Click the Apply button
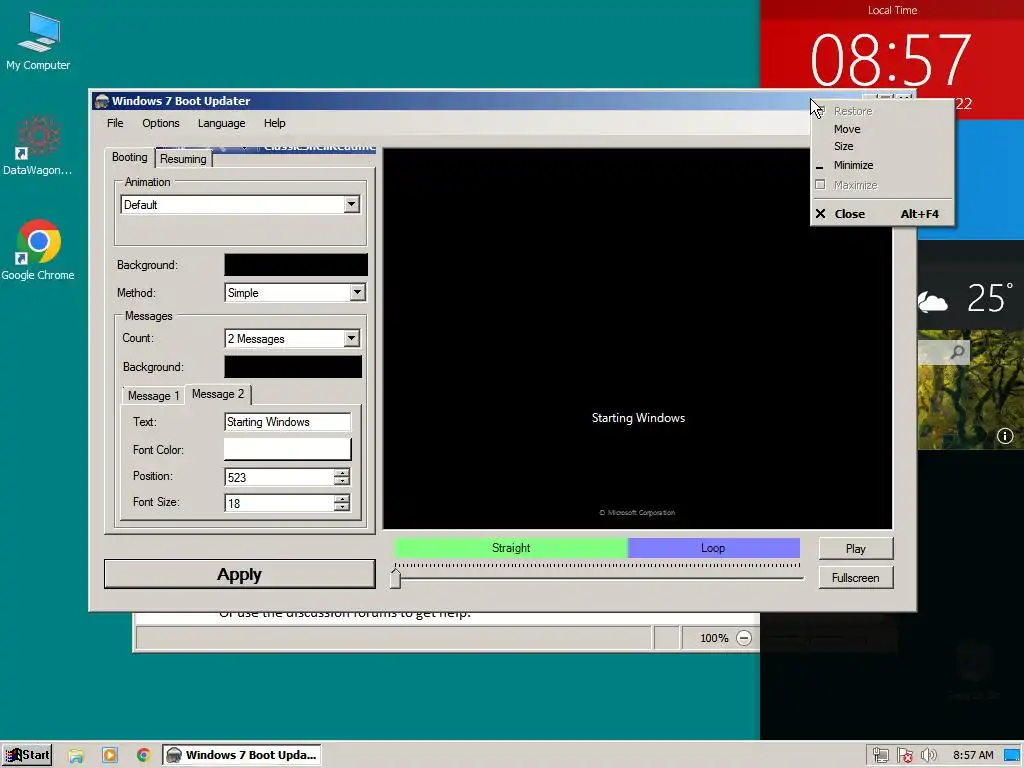 [240, 574]
